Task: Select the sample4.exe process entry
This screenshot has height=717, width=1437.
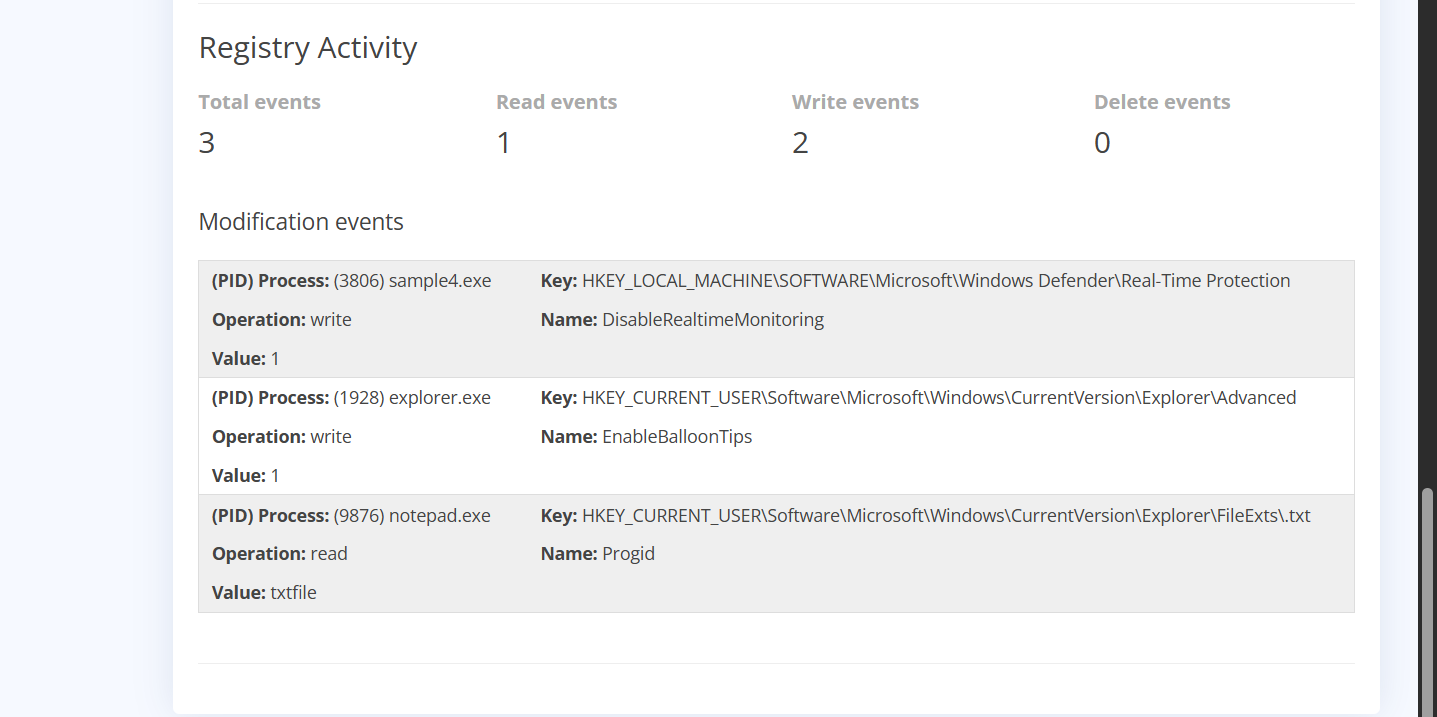Action: 412,281
